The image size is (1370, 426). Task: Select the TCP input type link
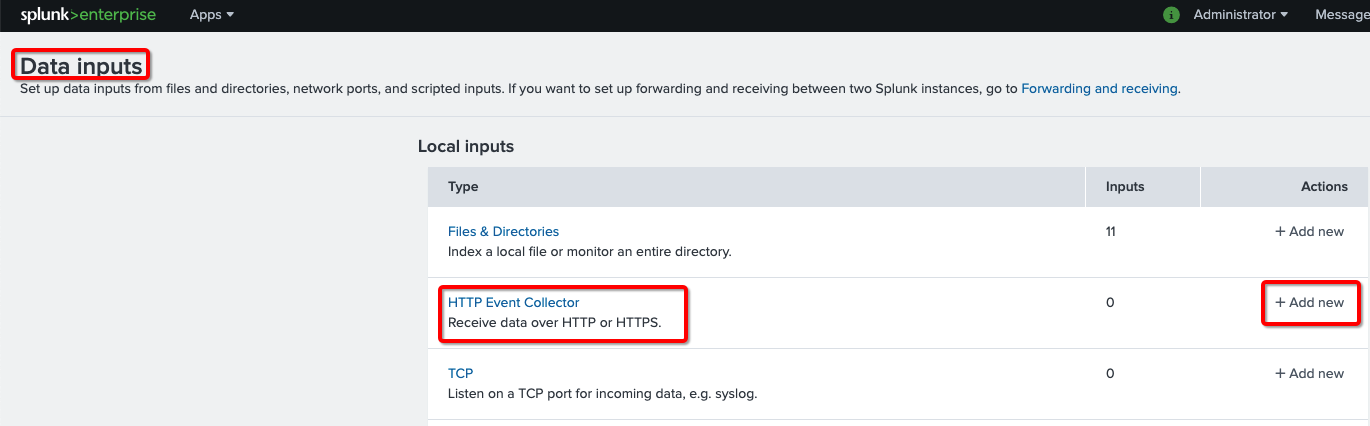point(460,373)
